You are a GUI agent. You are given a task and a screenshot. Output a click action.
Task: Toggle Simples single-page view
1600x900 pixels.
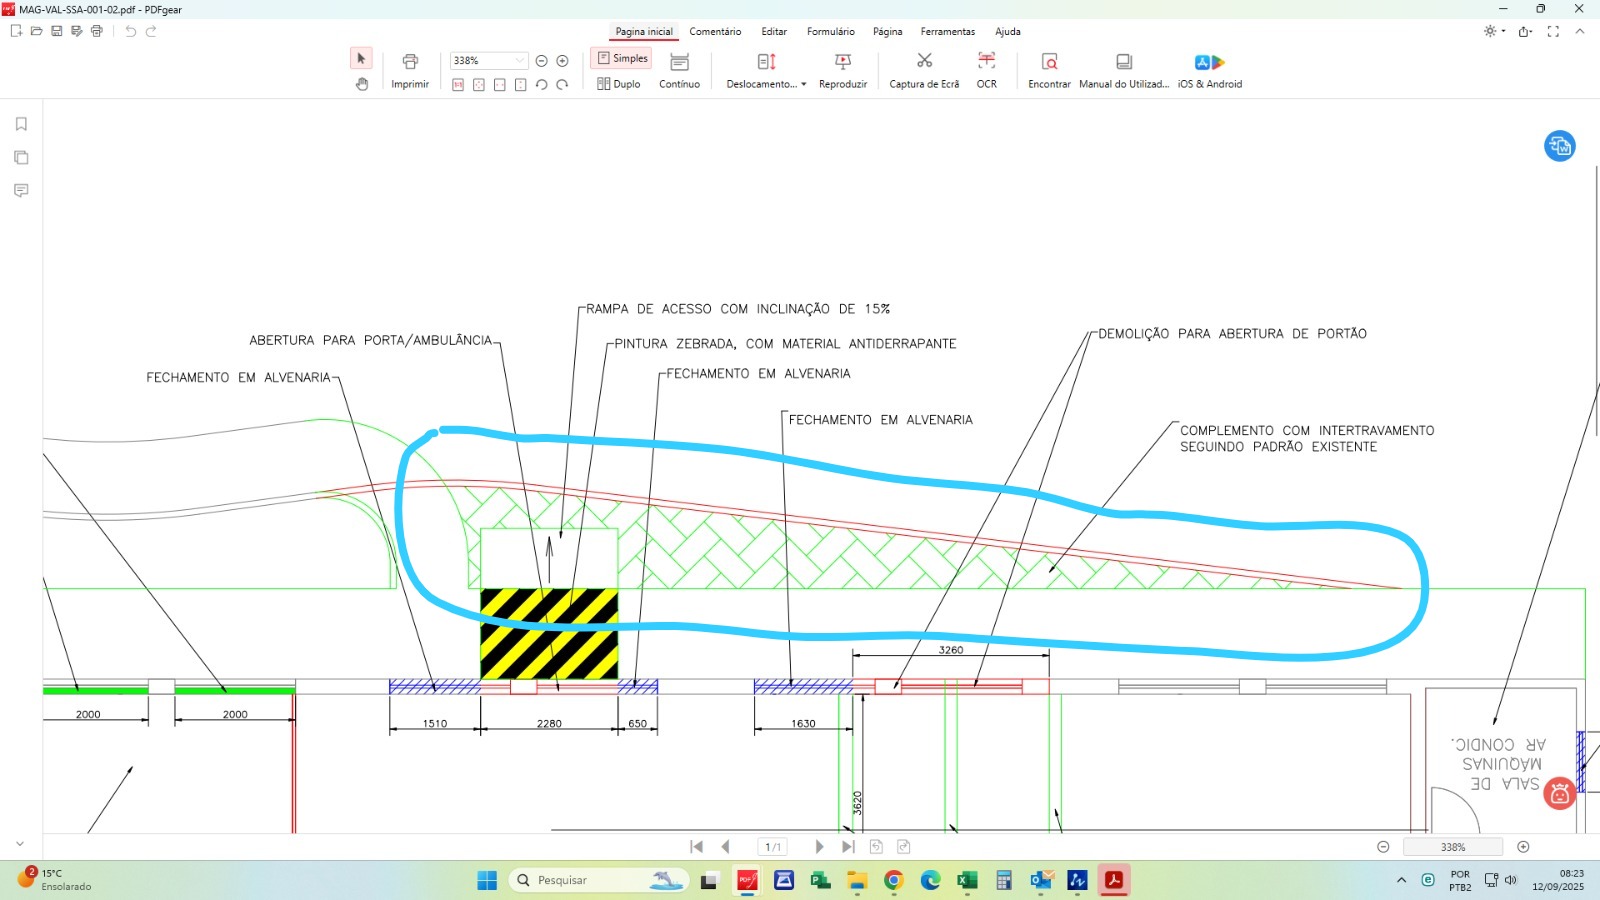click(621, 58)
